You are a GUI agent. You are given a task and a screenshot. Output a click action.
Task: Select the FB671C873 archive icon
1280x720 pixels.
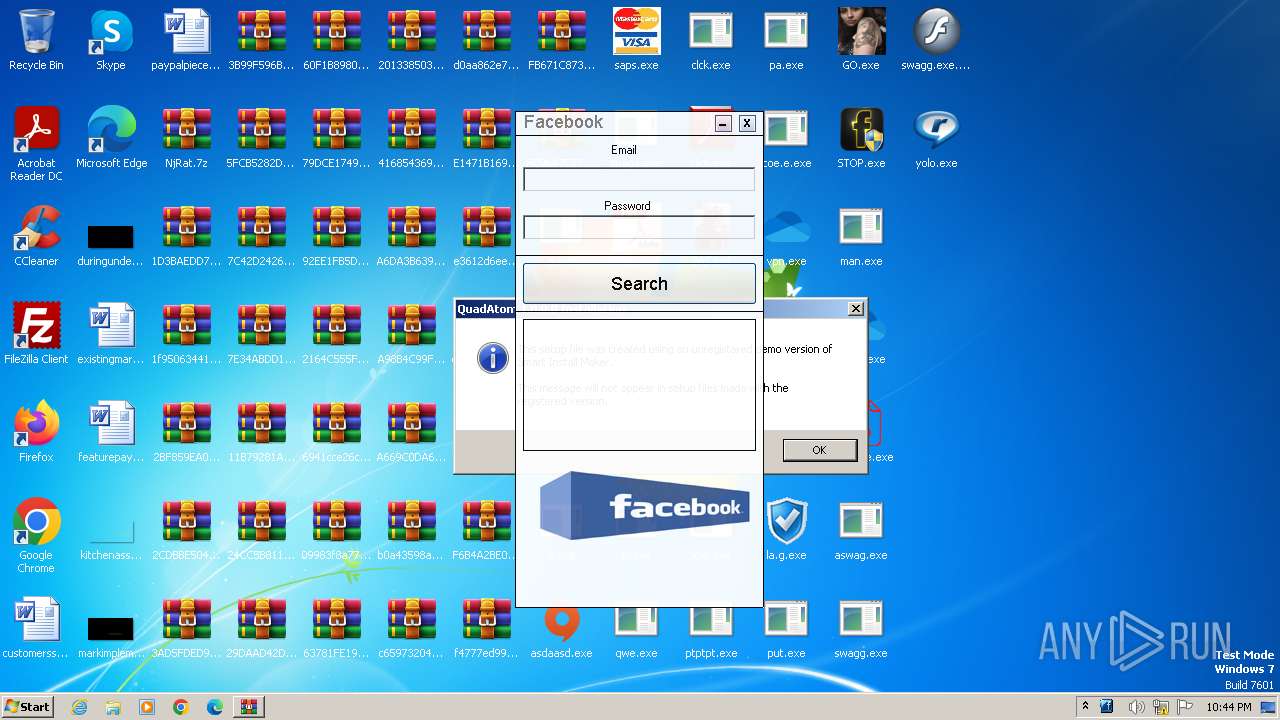point(561,40)
